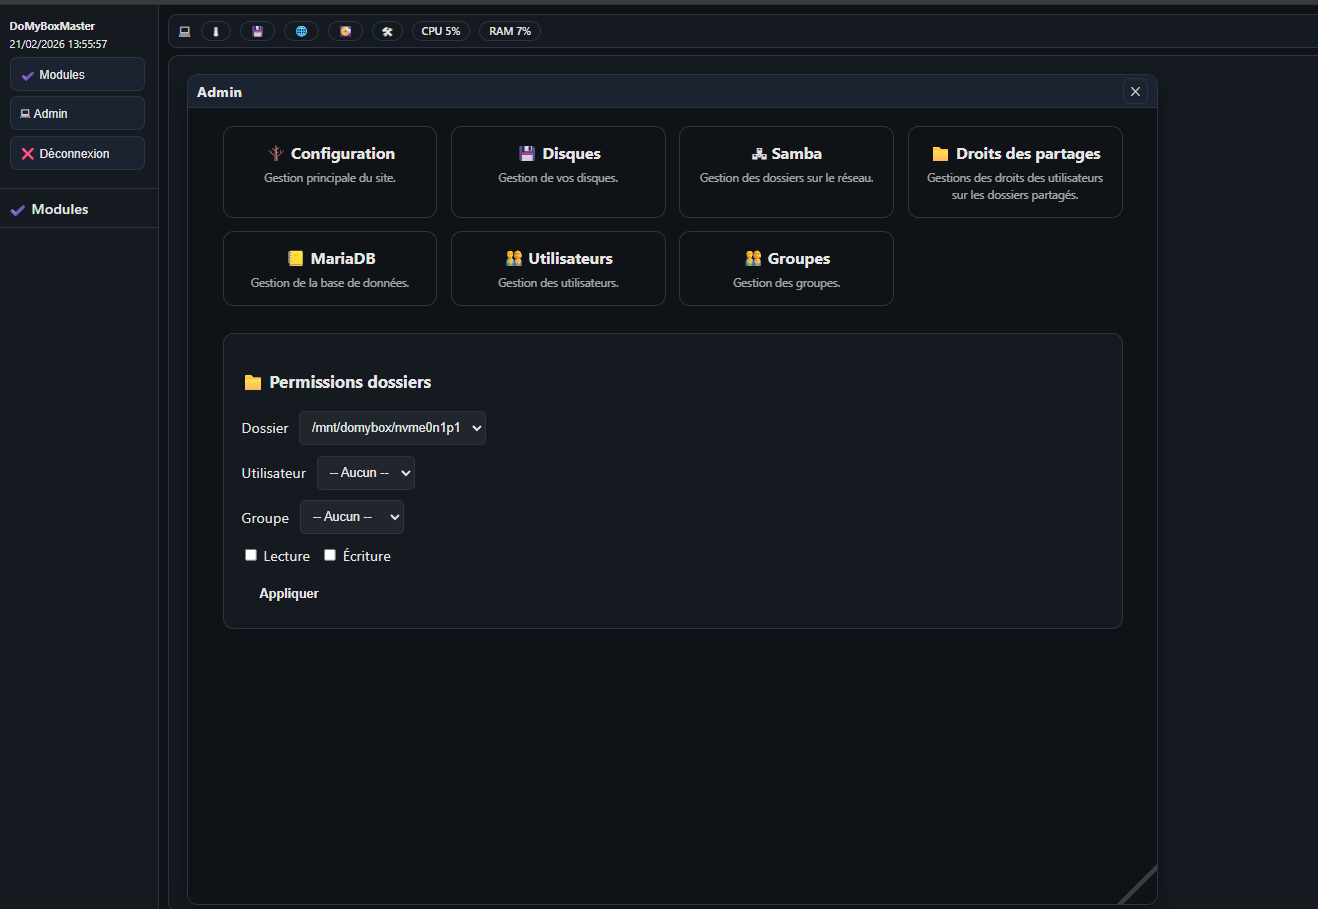Click the RAM 7% usage indicator

click(510, 31)
